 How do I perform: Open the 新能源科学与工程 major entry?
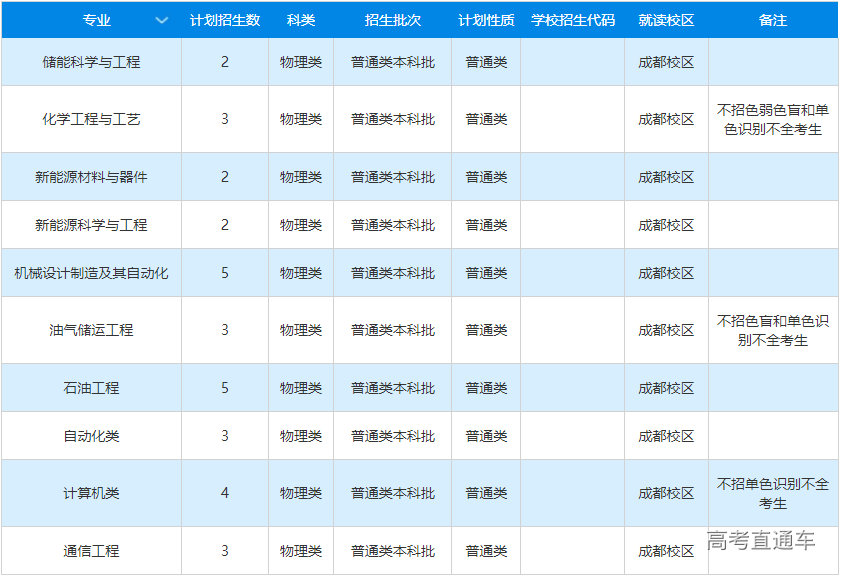[91, 225]
